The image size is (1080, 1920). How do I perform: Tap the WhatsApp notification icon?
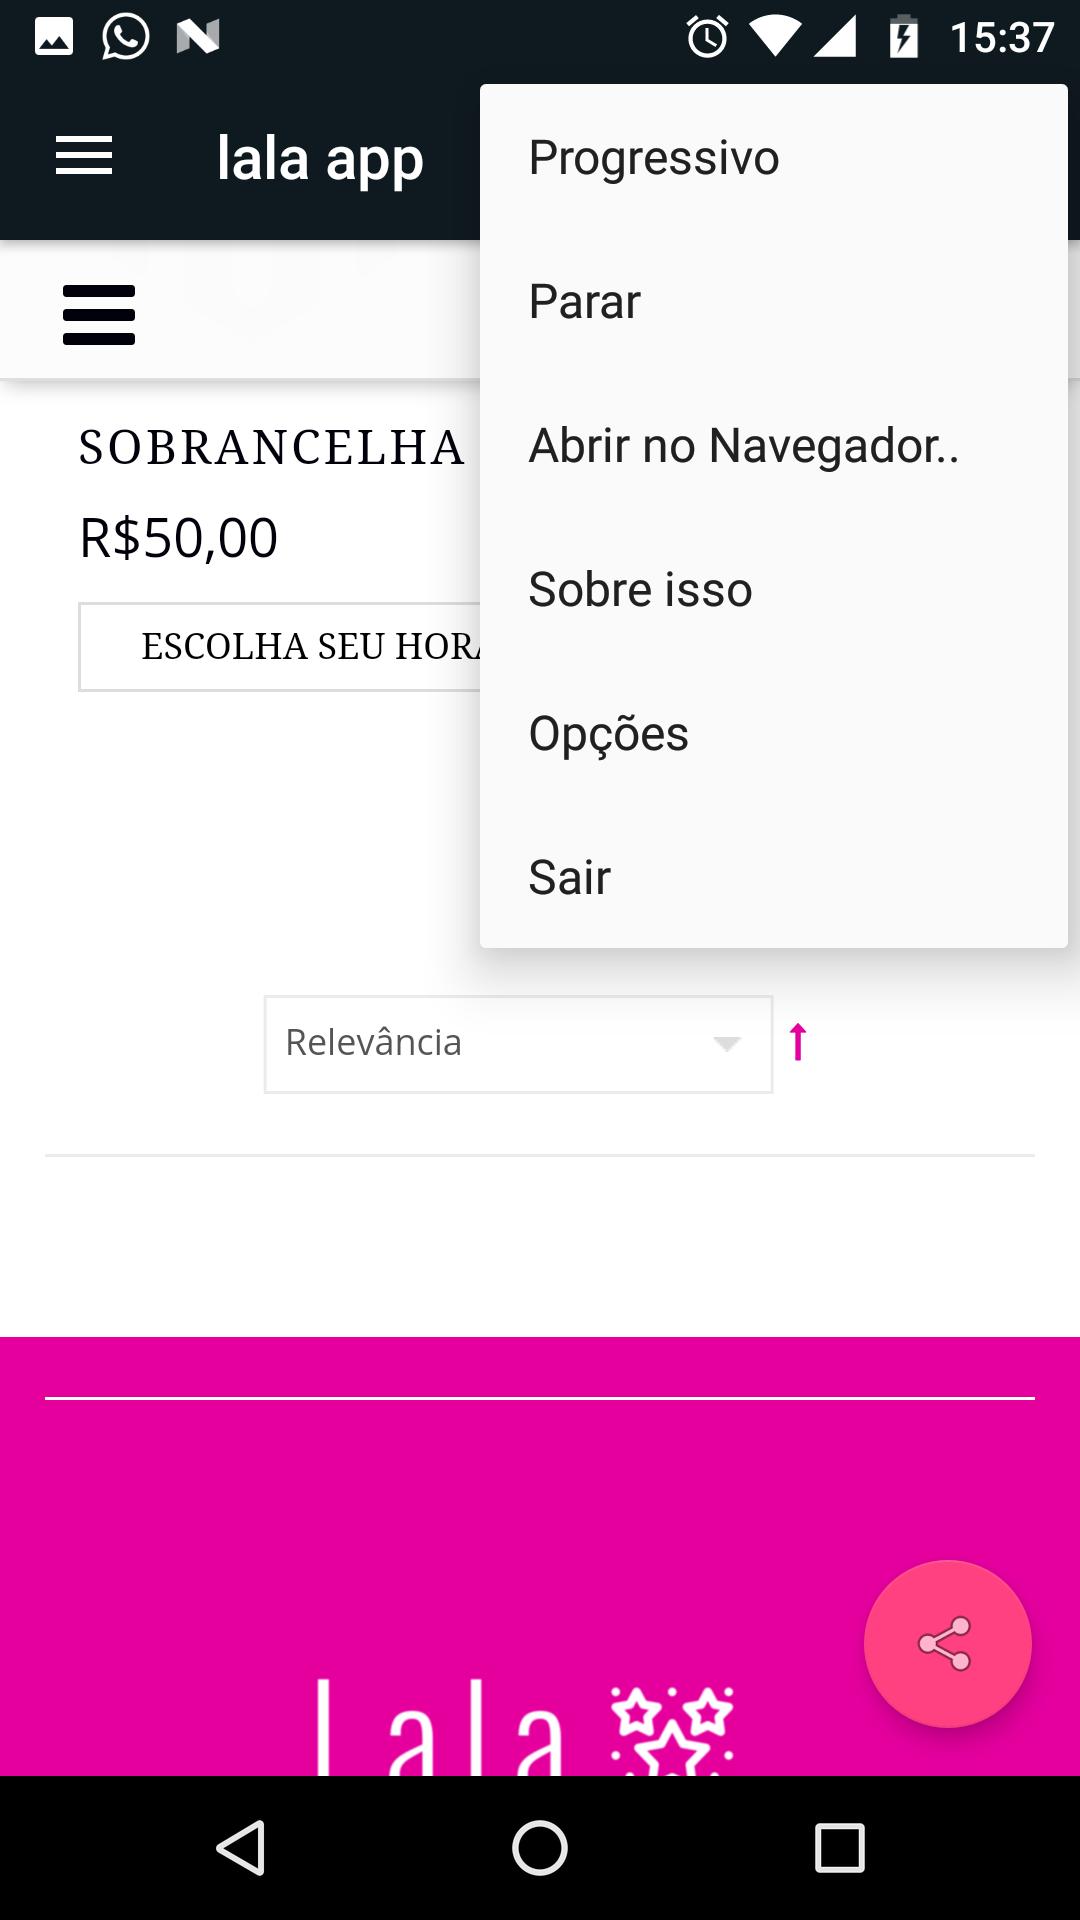126,38
